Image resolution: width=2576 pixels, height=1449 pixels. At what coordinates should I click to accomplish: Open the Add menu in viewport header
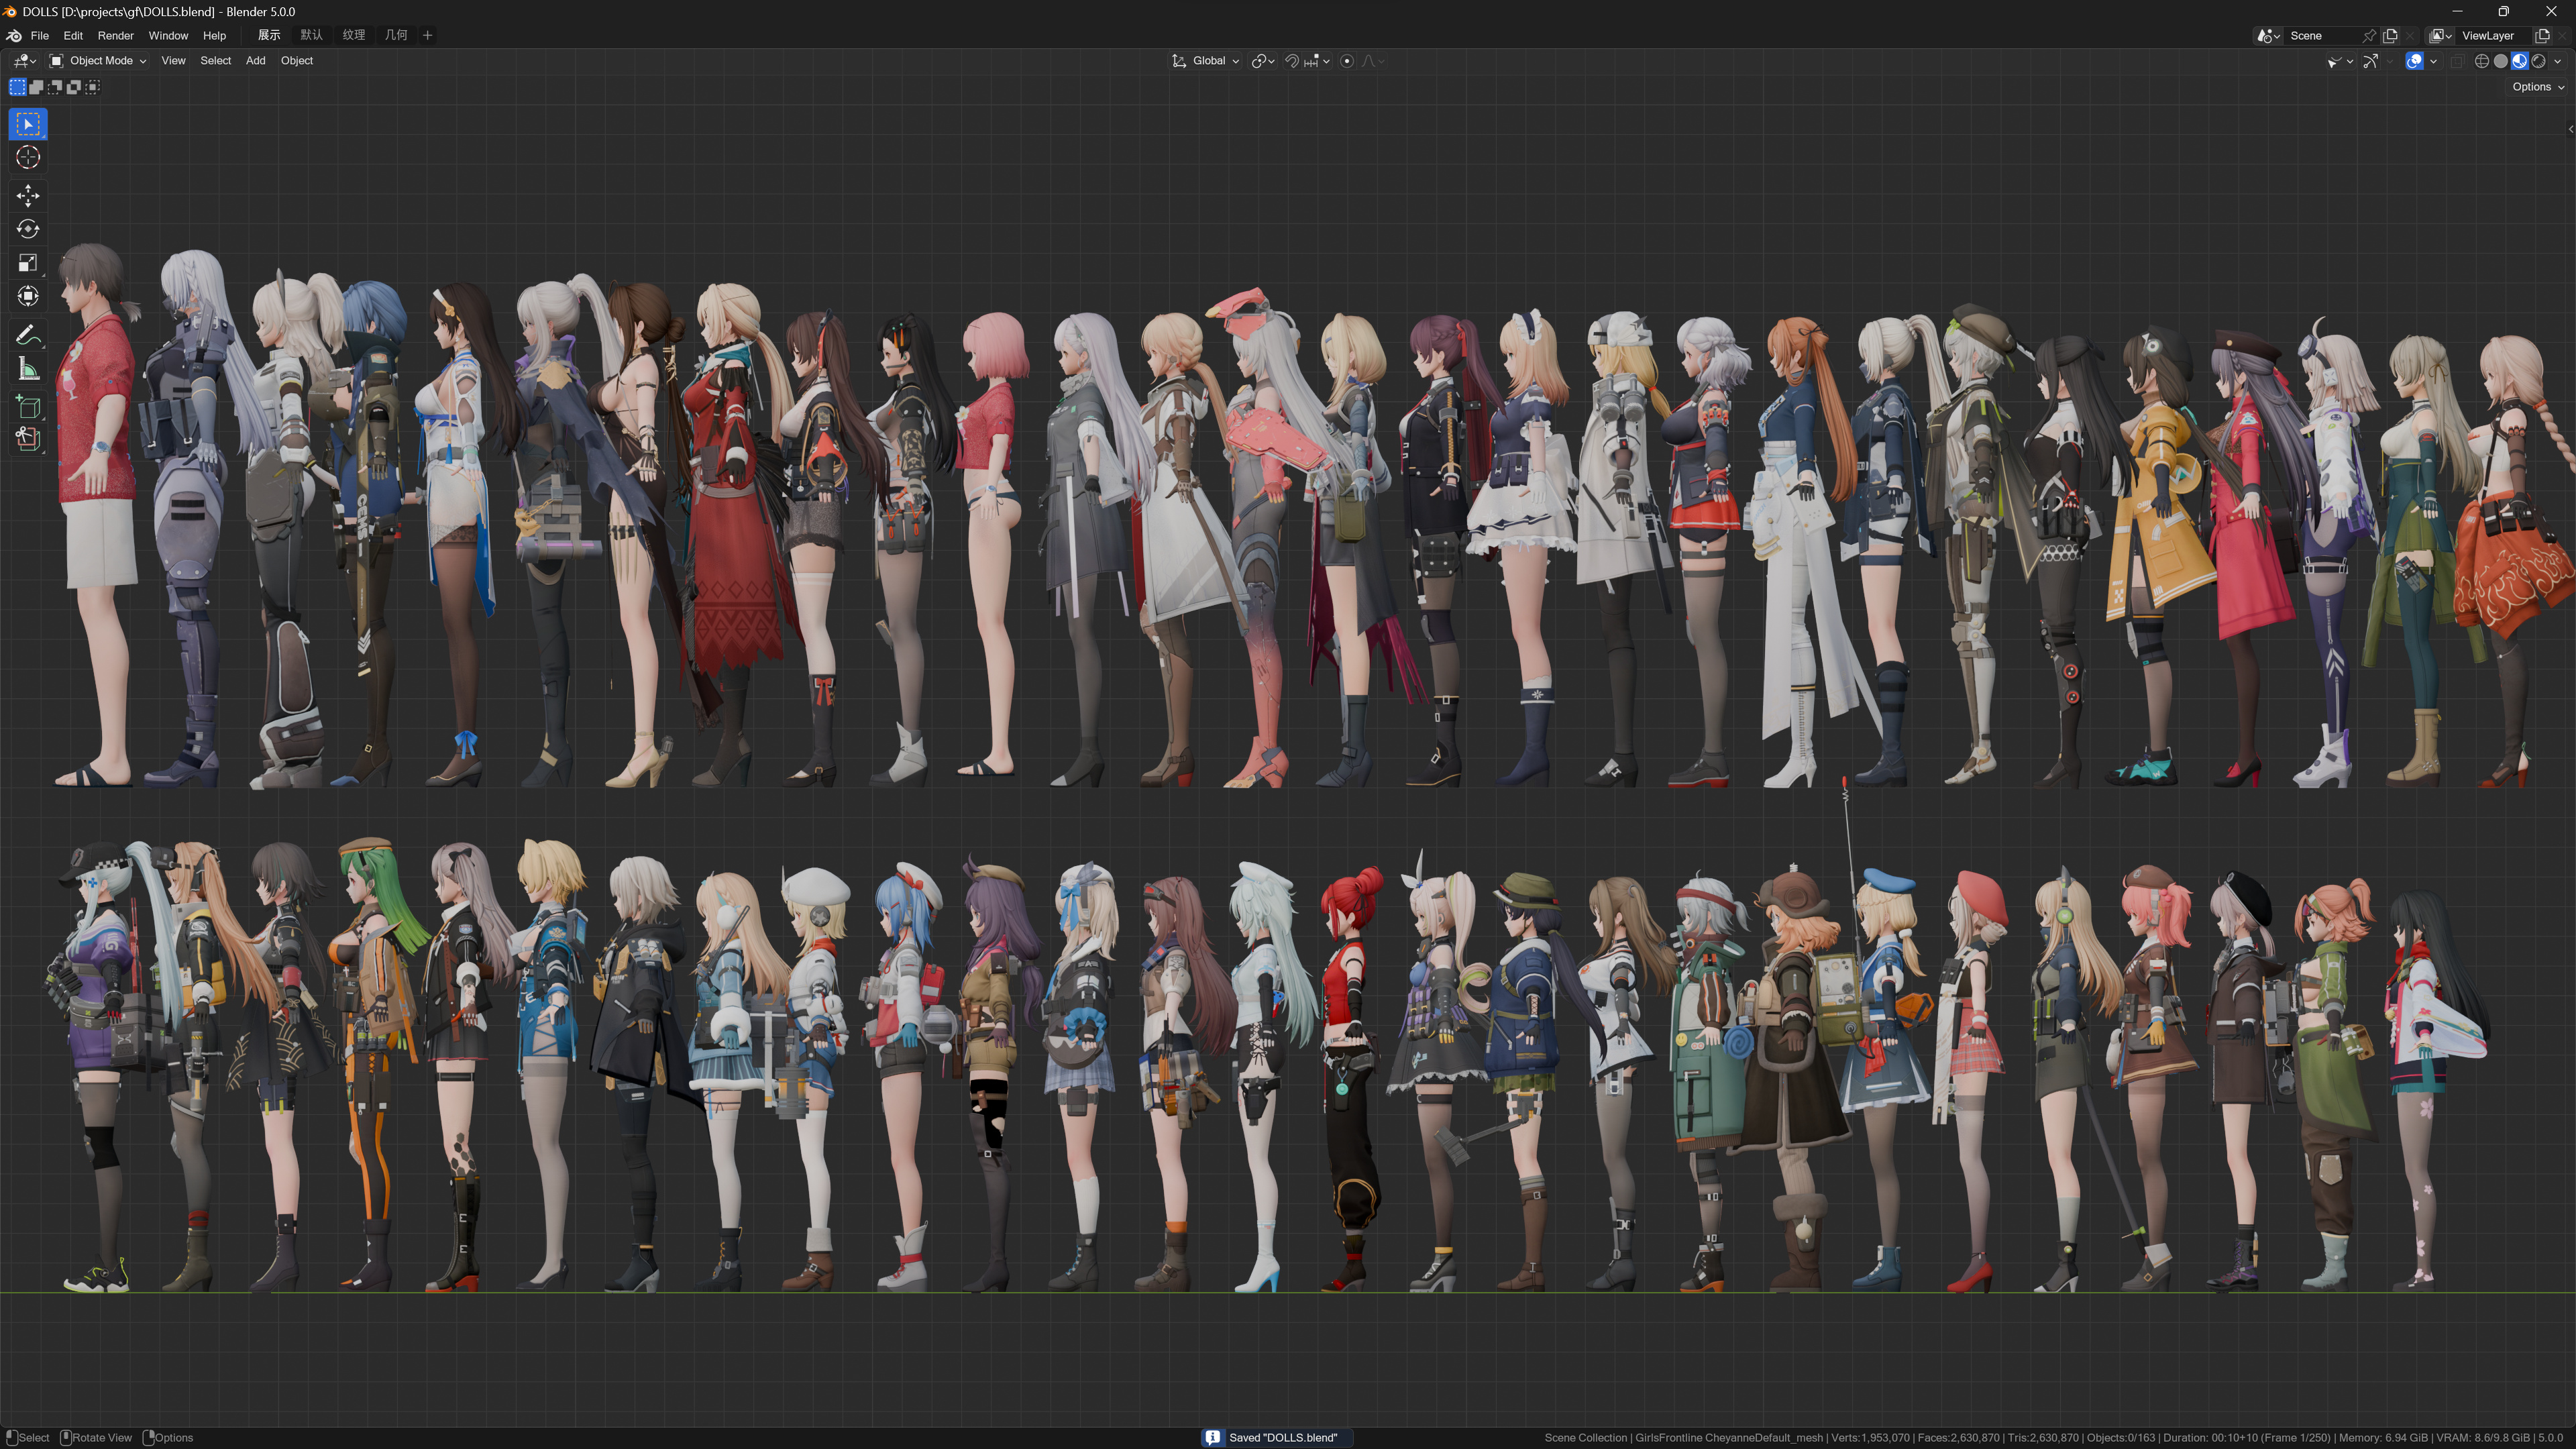coord(255,61)
